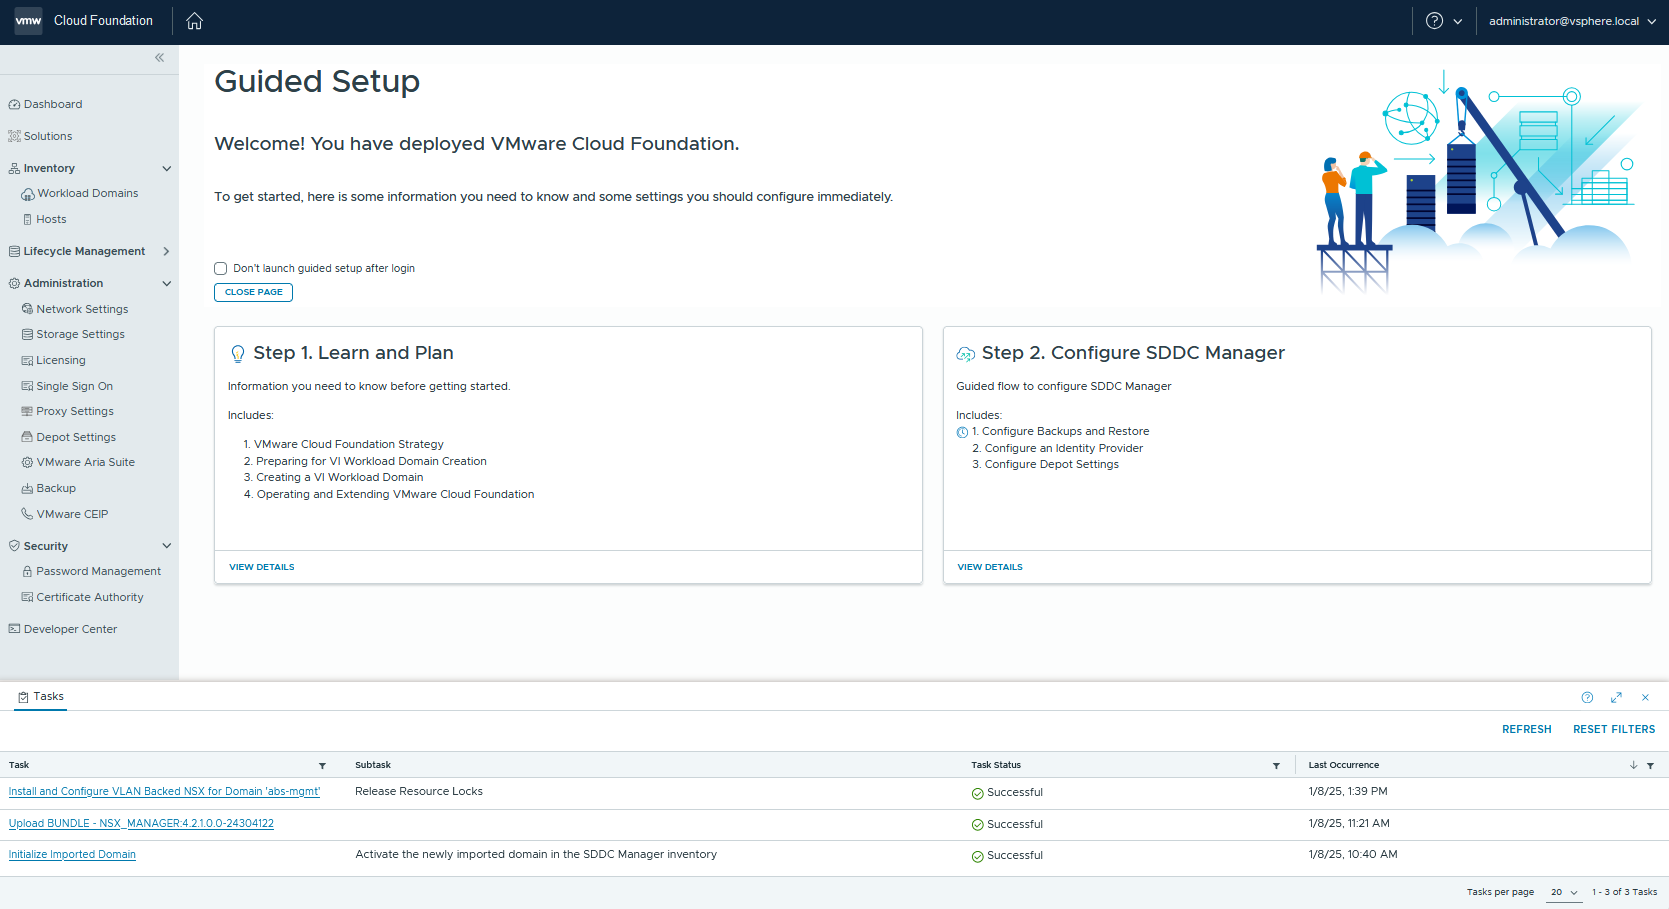Enable Don't launch guided setup after login
This screenshot has height=909, width=1669.
[221, 269]
